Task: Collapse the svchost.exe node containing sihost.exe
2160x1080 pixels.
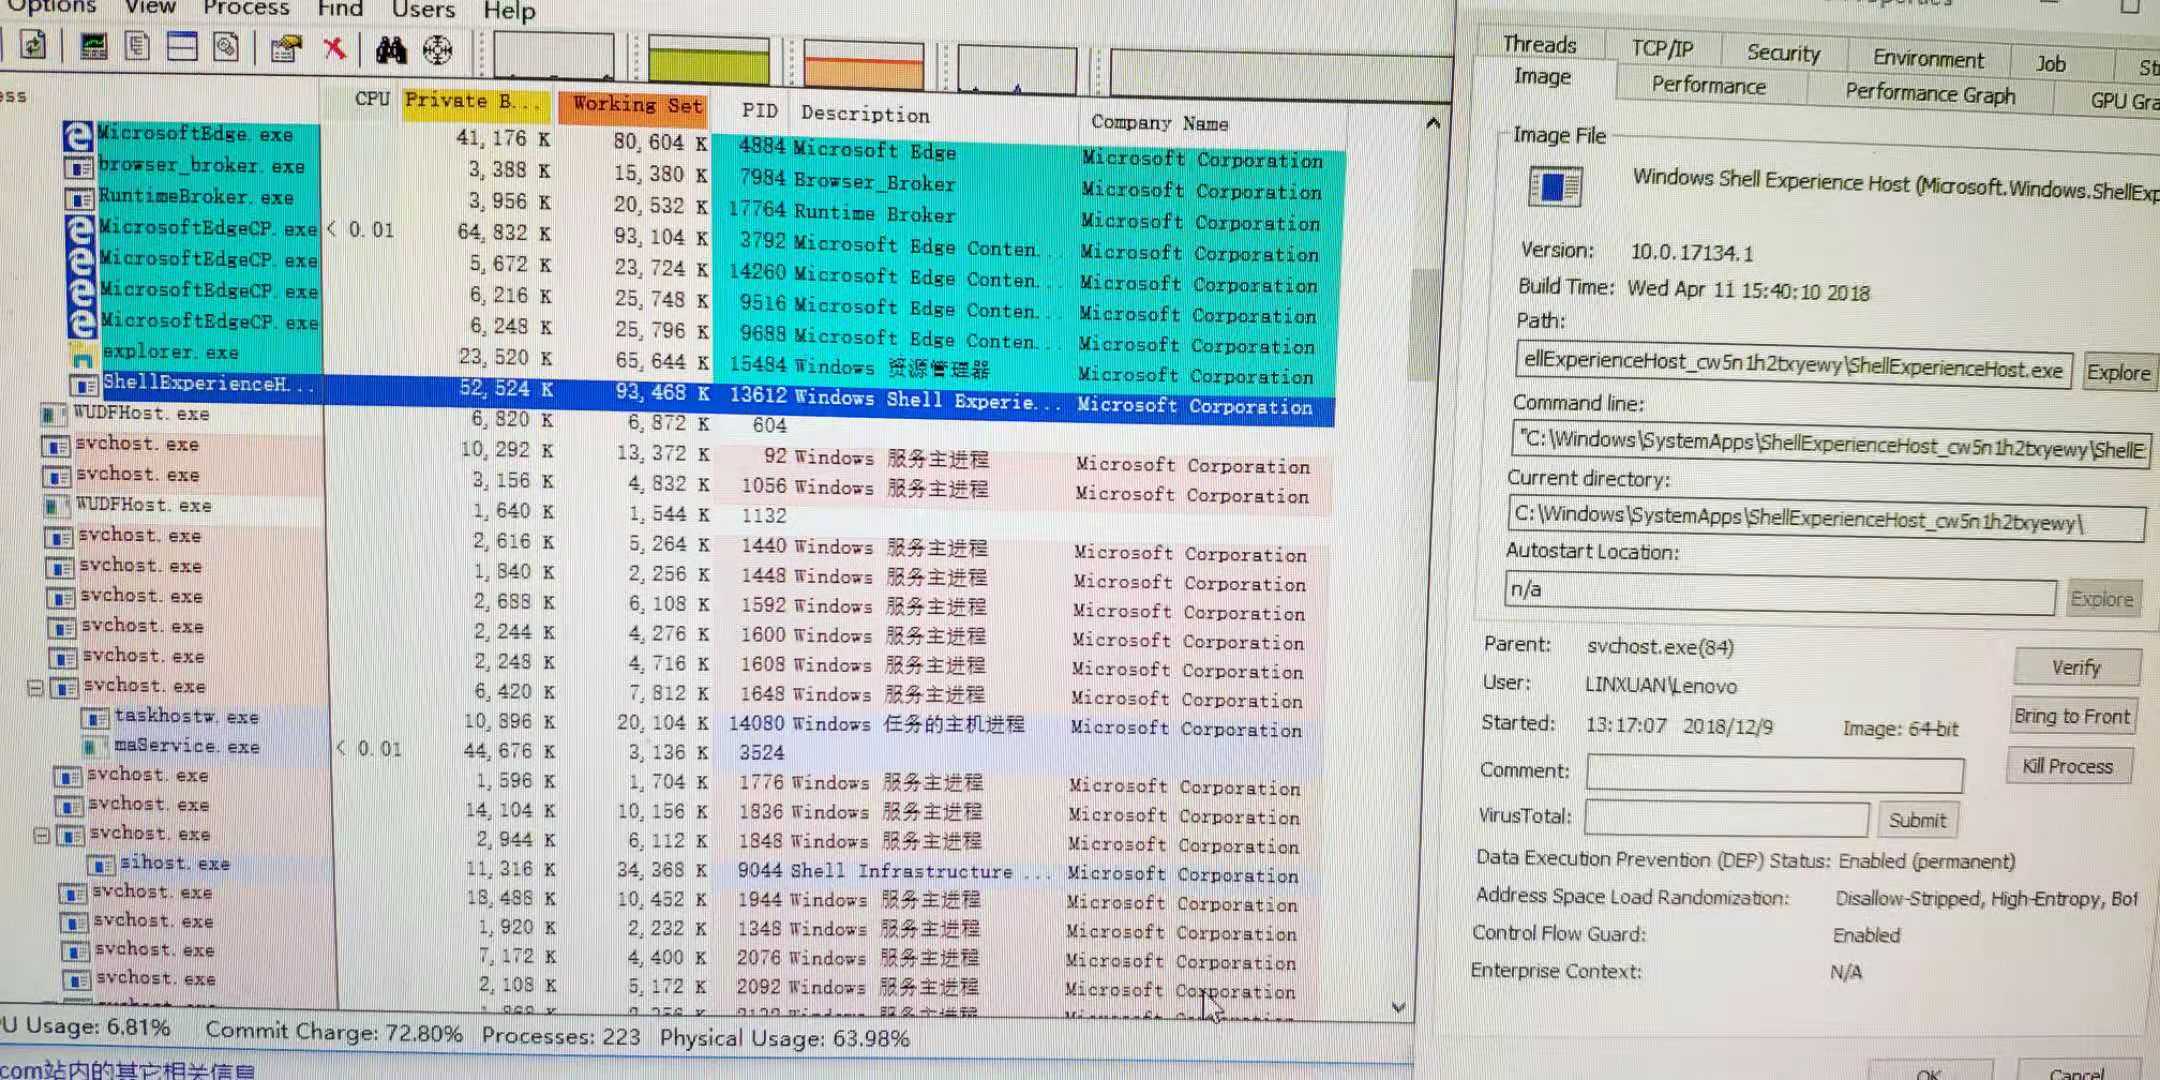Action: click(42, 834)
